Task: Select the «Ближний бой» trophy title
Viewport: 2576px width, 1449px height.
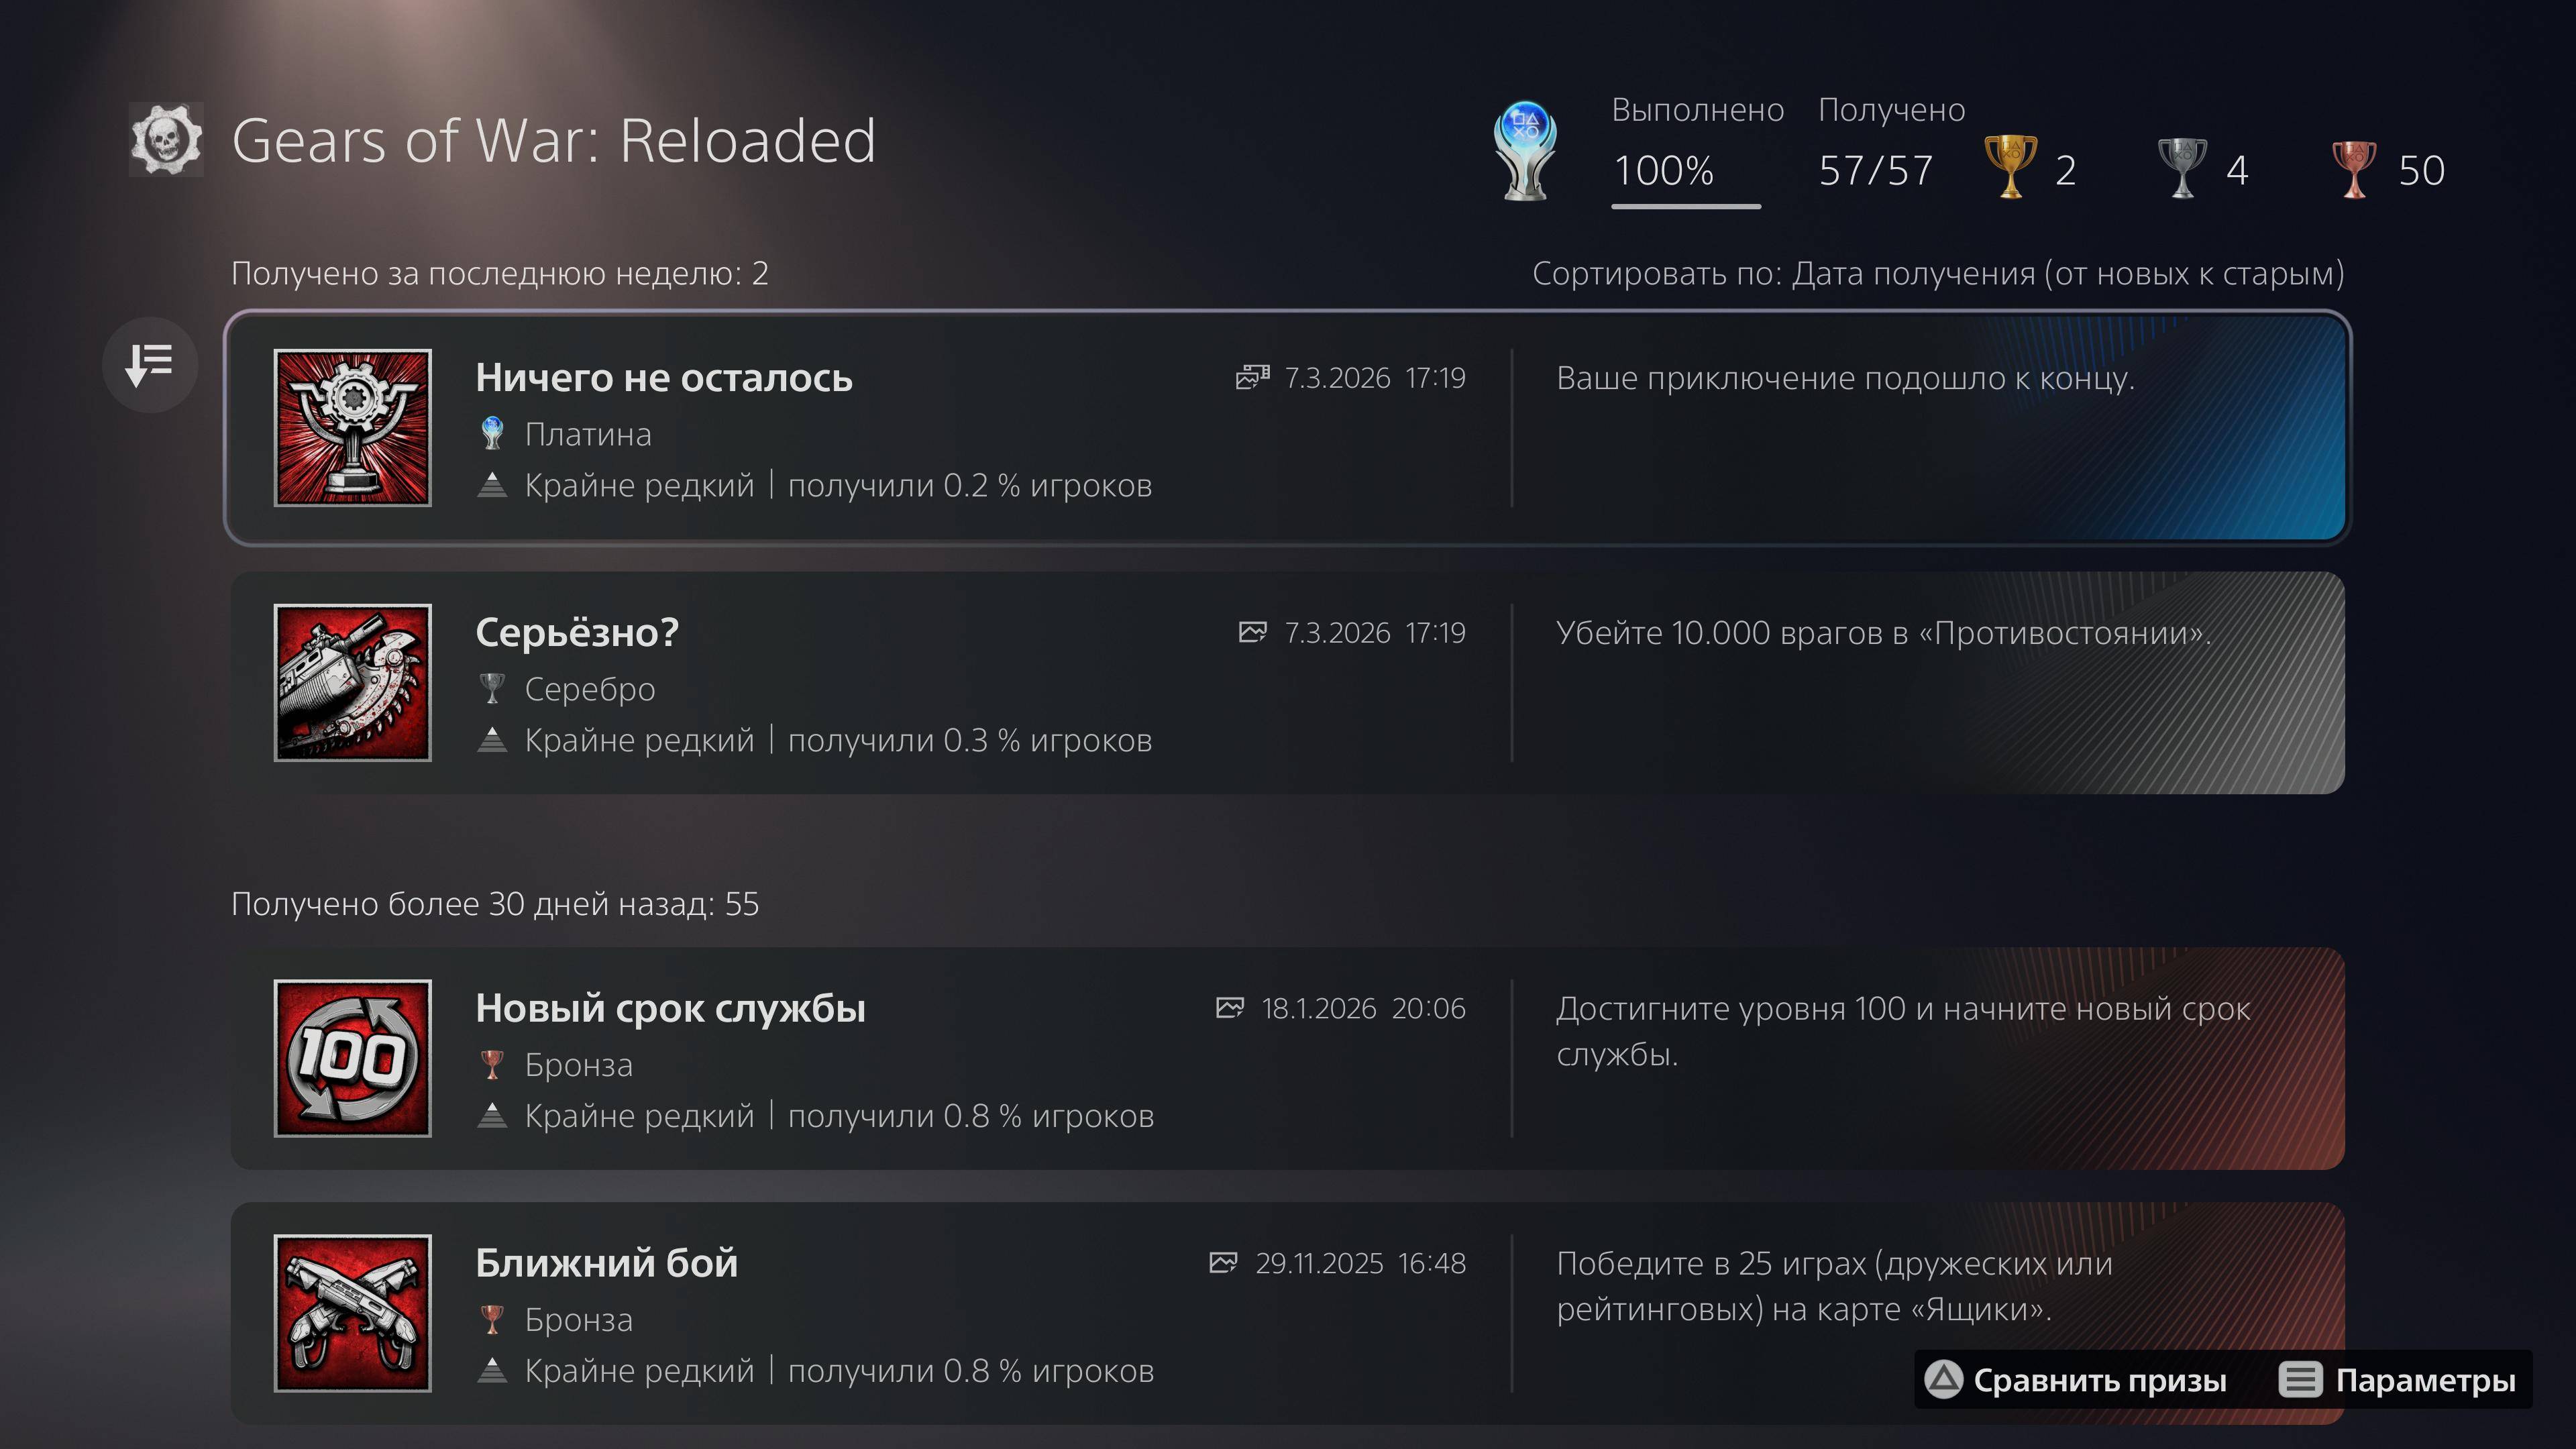Action: click(606, 1264)
